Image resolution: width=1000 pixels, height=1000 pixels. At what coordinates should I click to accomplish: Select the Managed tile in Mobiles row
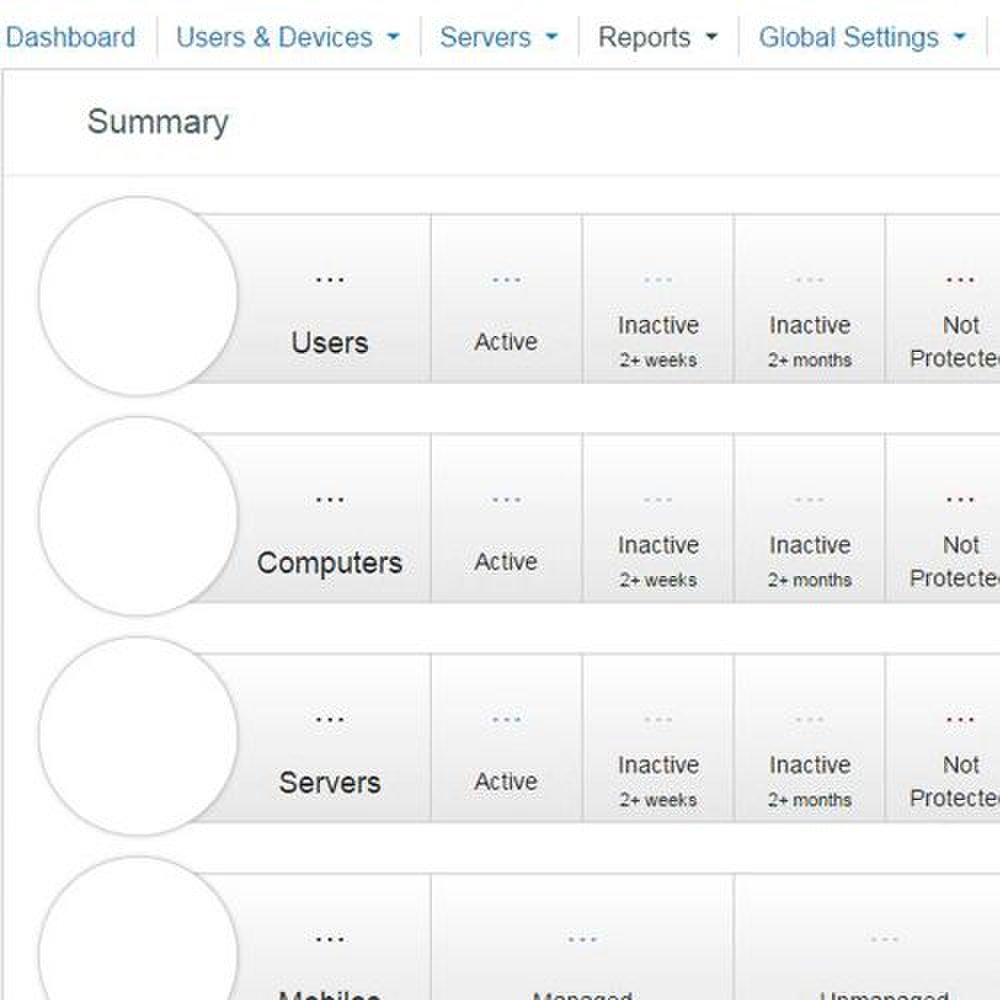[582, 938]
